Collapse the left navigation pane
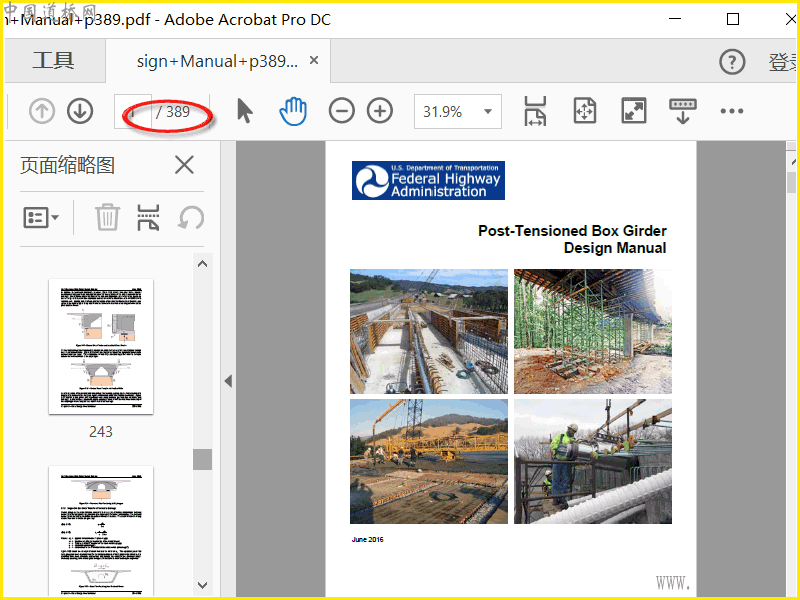 (228, 381)
